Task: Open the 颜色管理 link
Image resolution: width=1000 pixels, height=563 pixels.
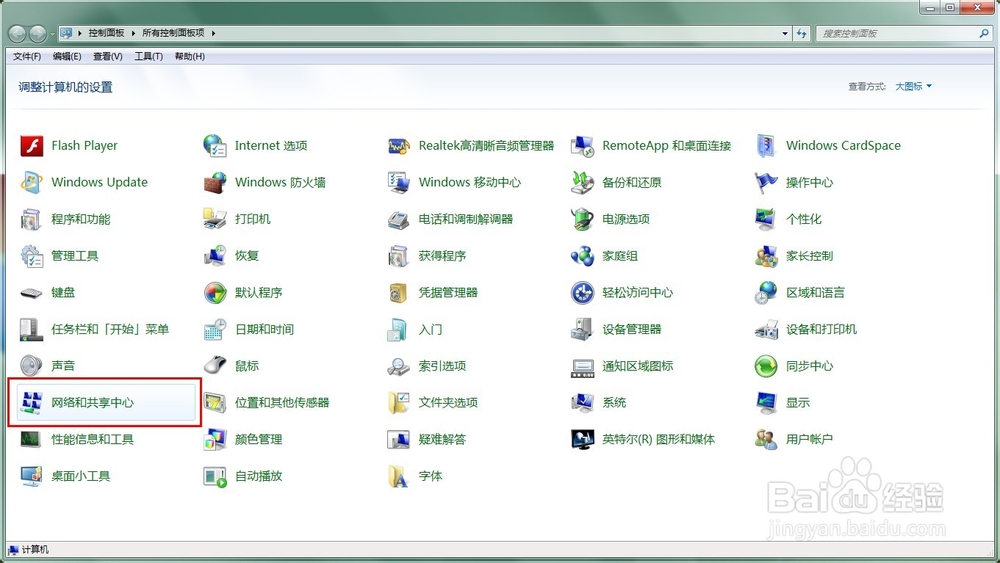Action: coord(258,439)
